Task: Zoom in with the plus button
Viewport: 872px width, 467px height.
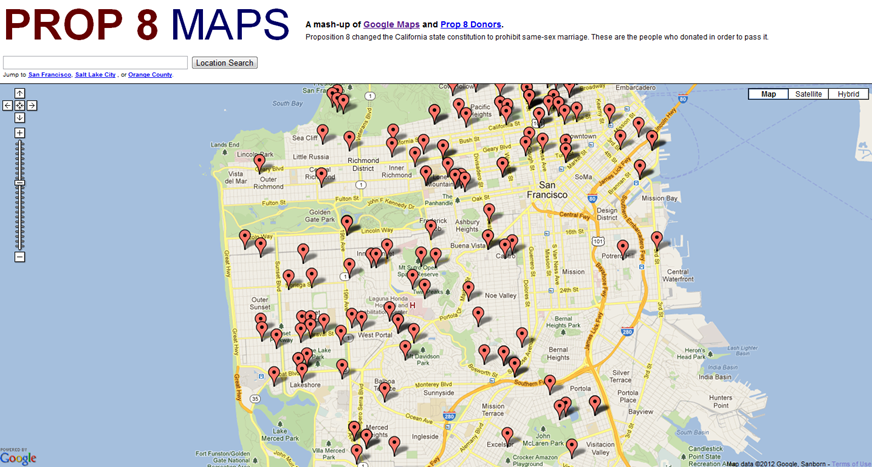Action: coord(19,133)
